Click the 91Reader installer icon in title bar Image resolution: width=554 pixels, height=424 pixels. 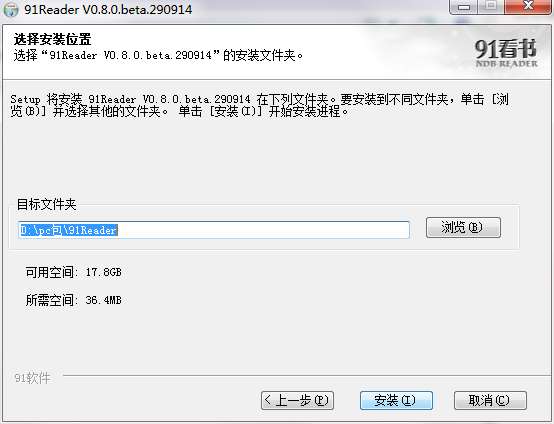click(11, 10)
